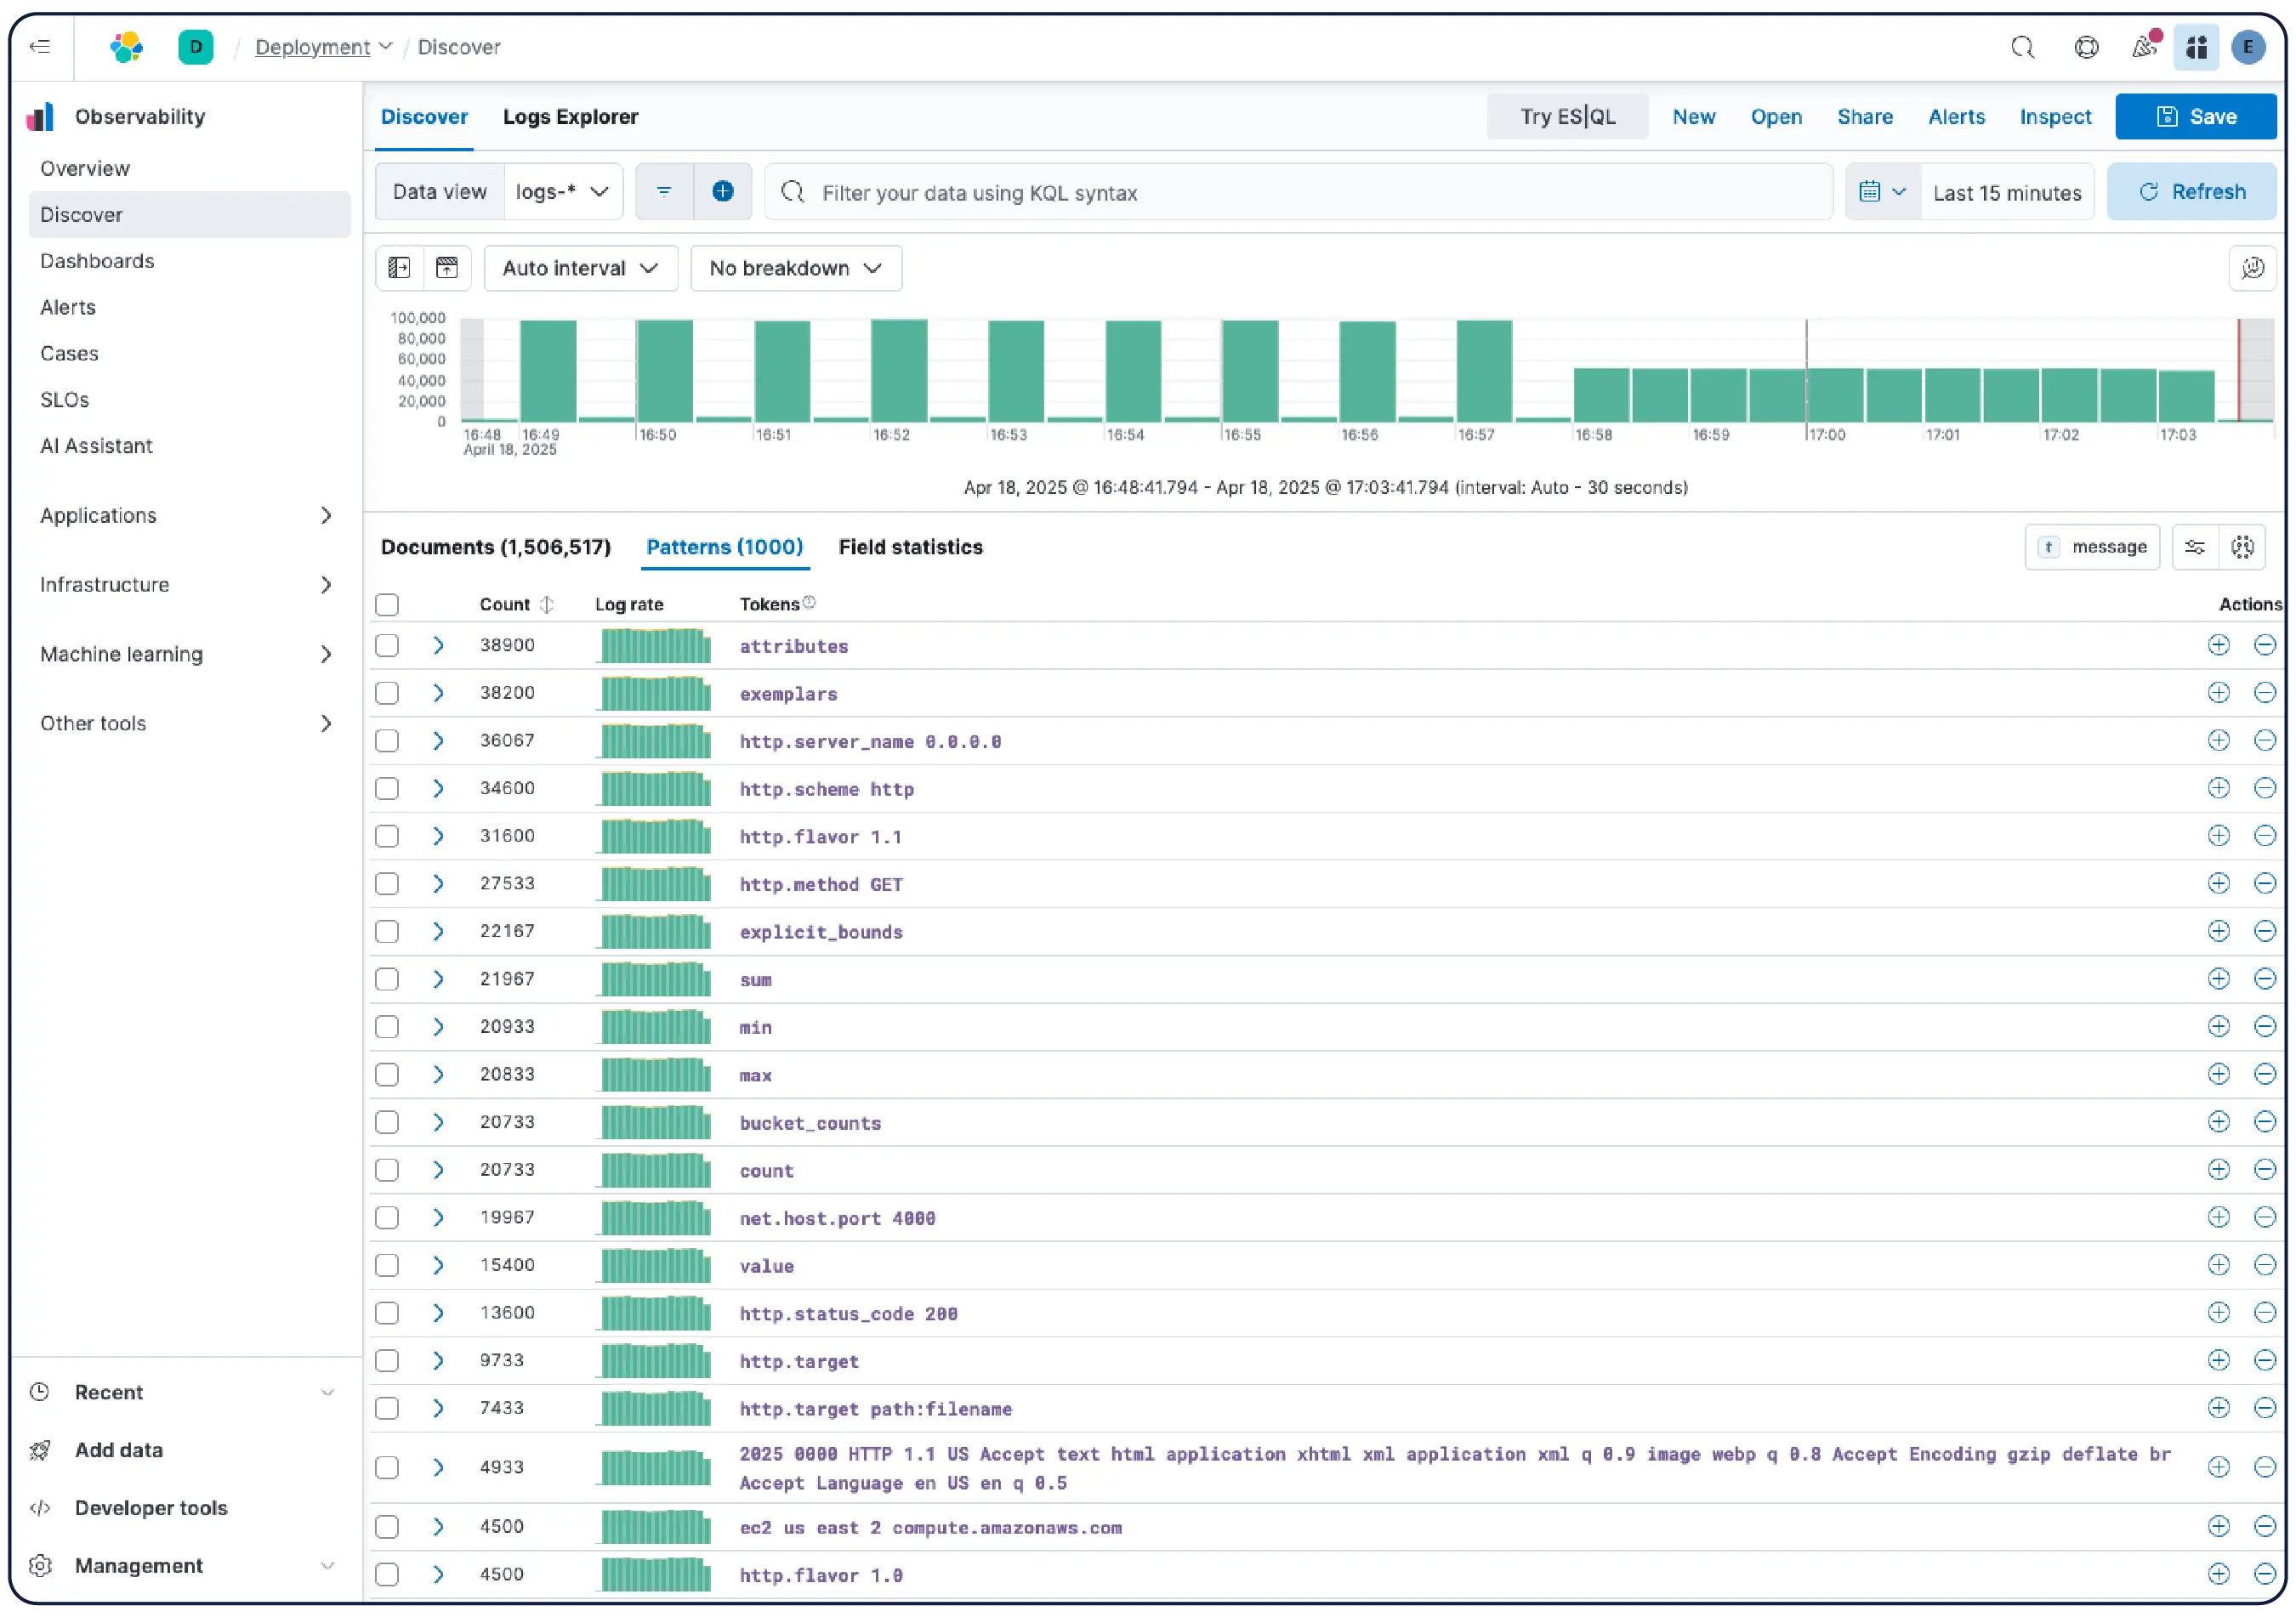Expand the http.method GET pattern row

coord(437,883)
